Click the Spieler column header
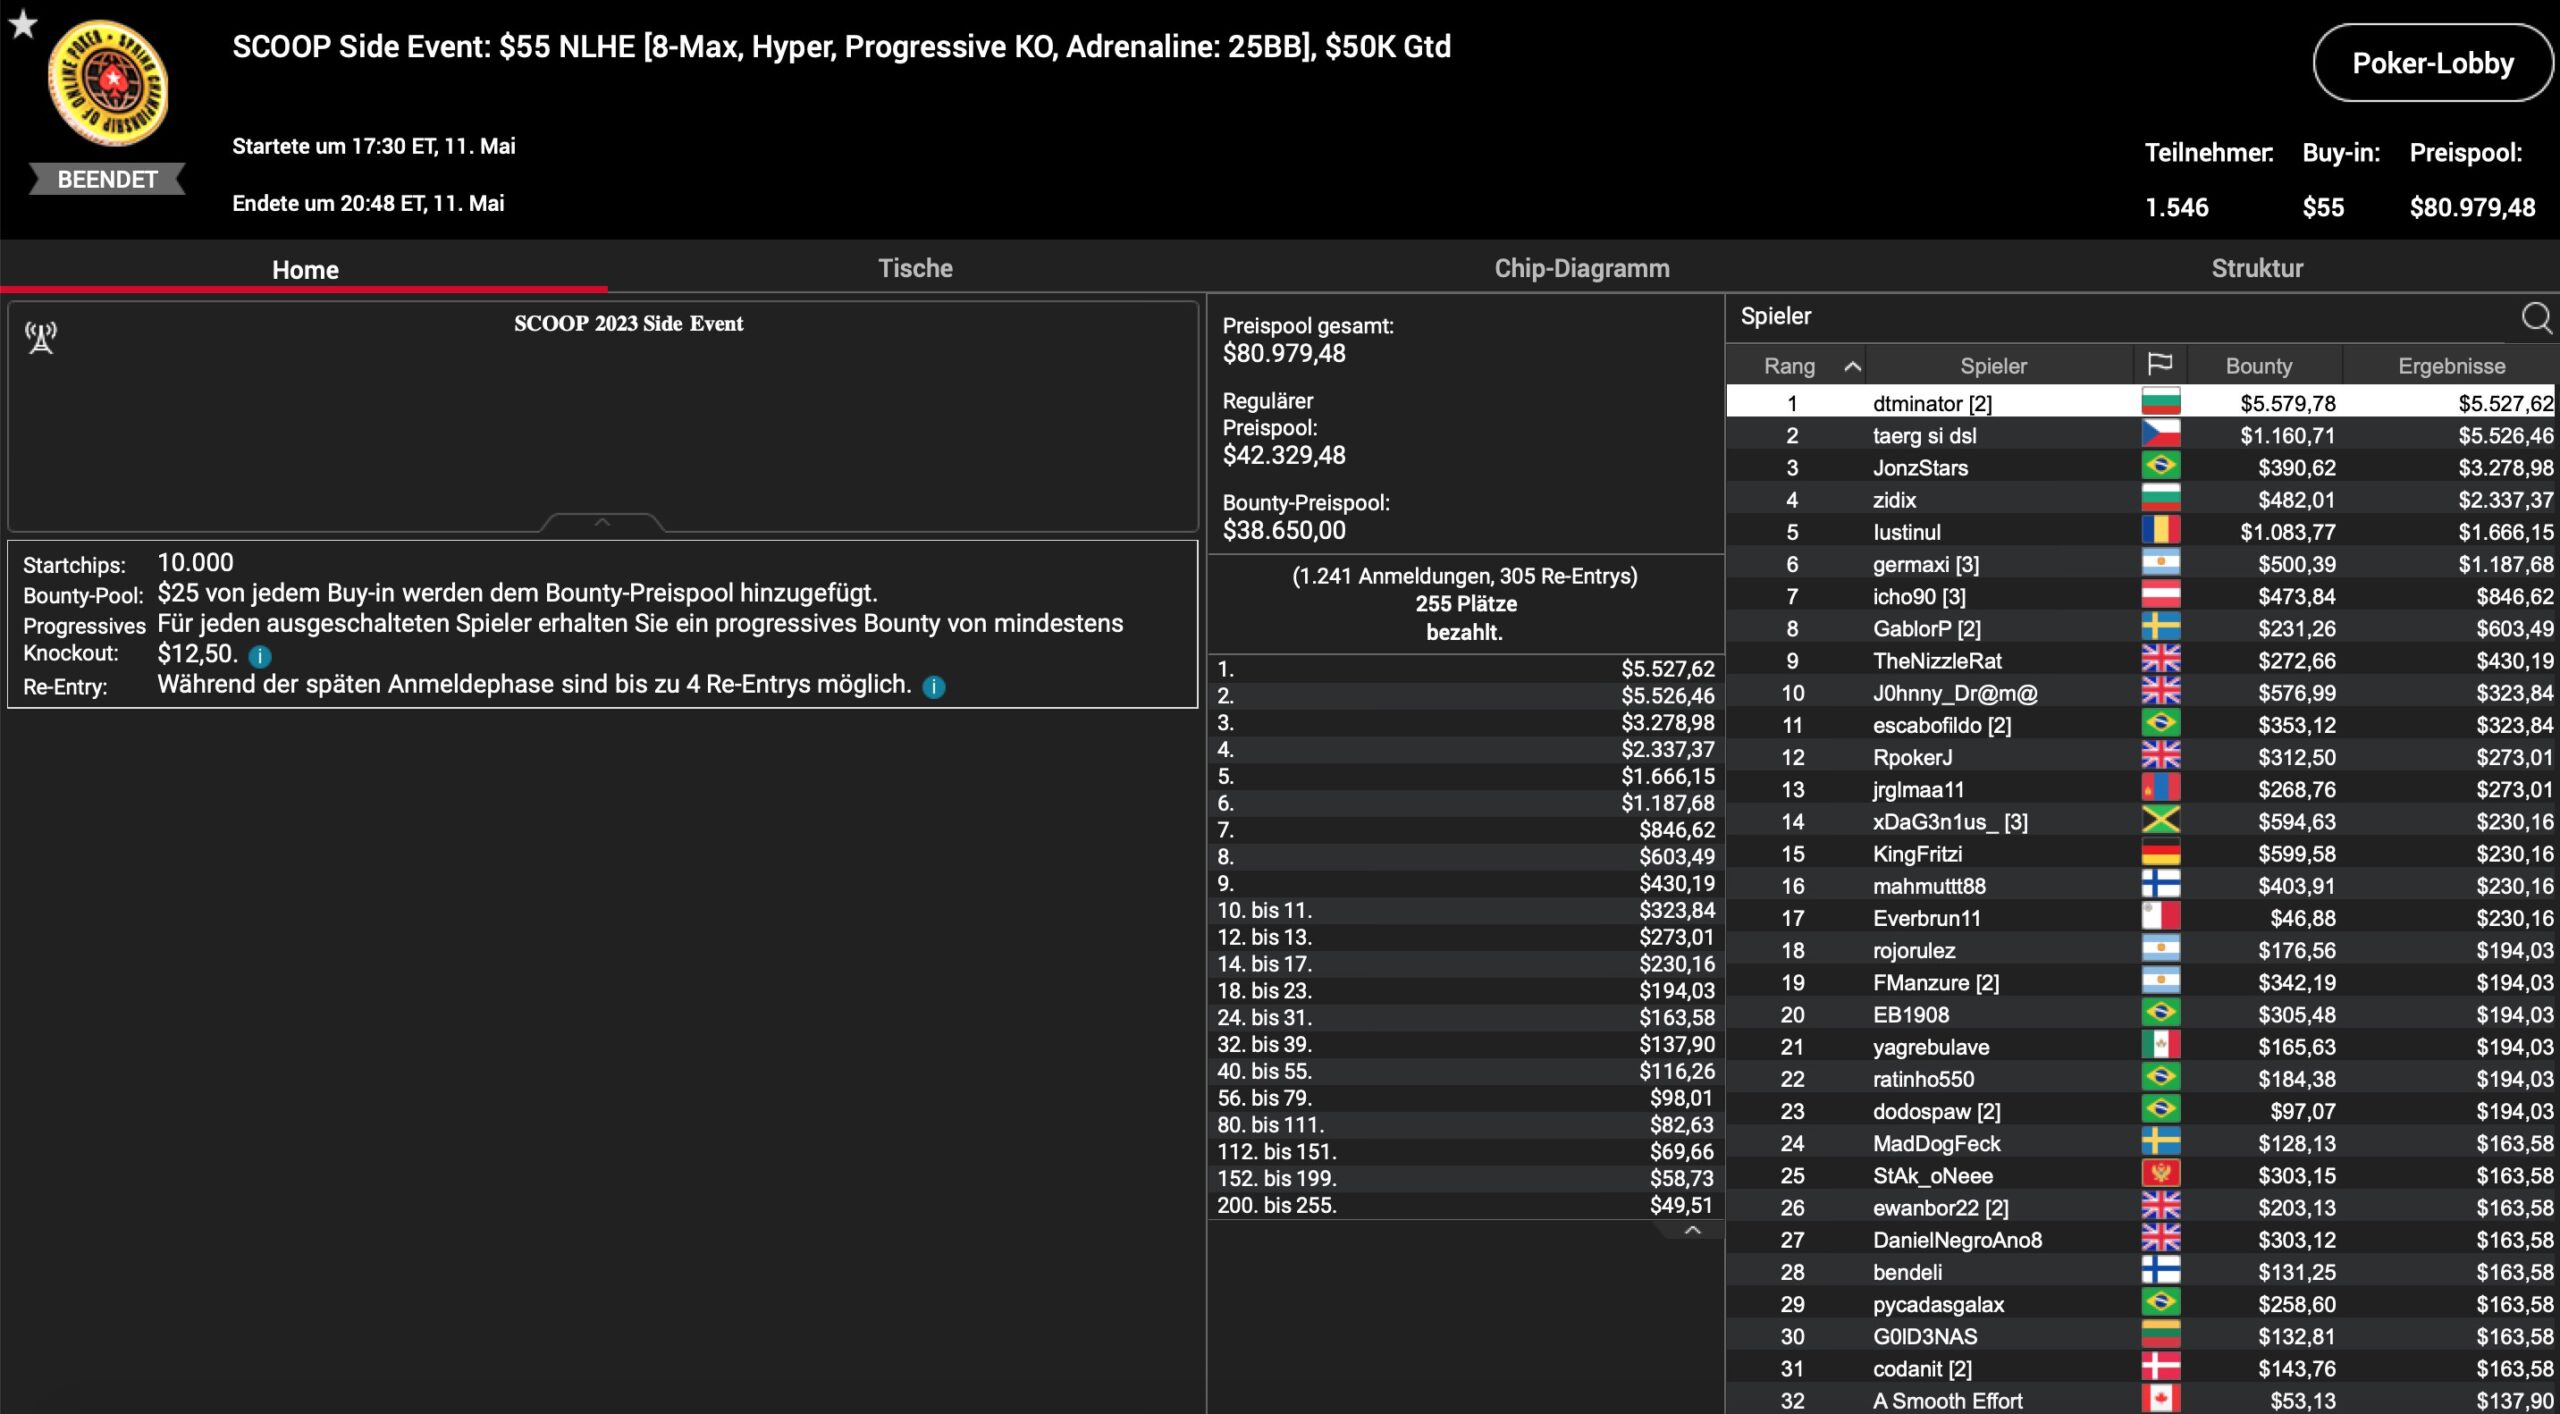The height and width of the screenshot is (1414, 2560). 1993,366
